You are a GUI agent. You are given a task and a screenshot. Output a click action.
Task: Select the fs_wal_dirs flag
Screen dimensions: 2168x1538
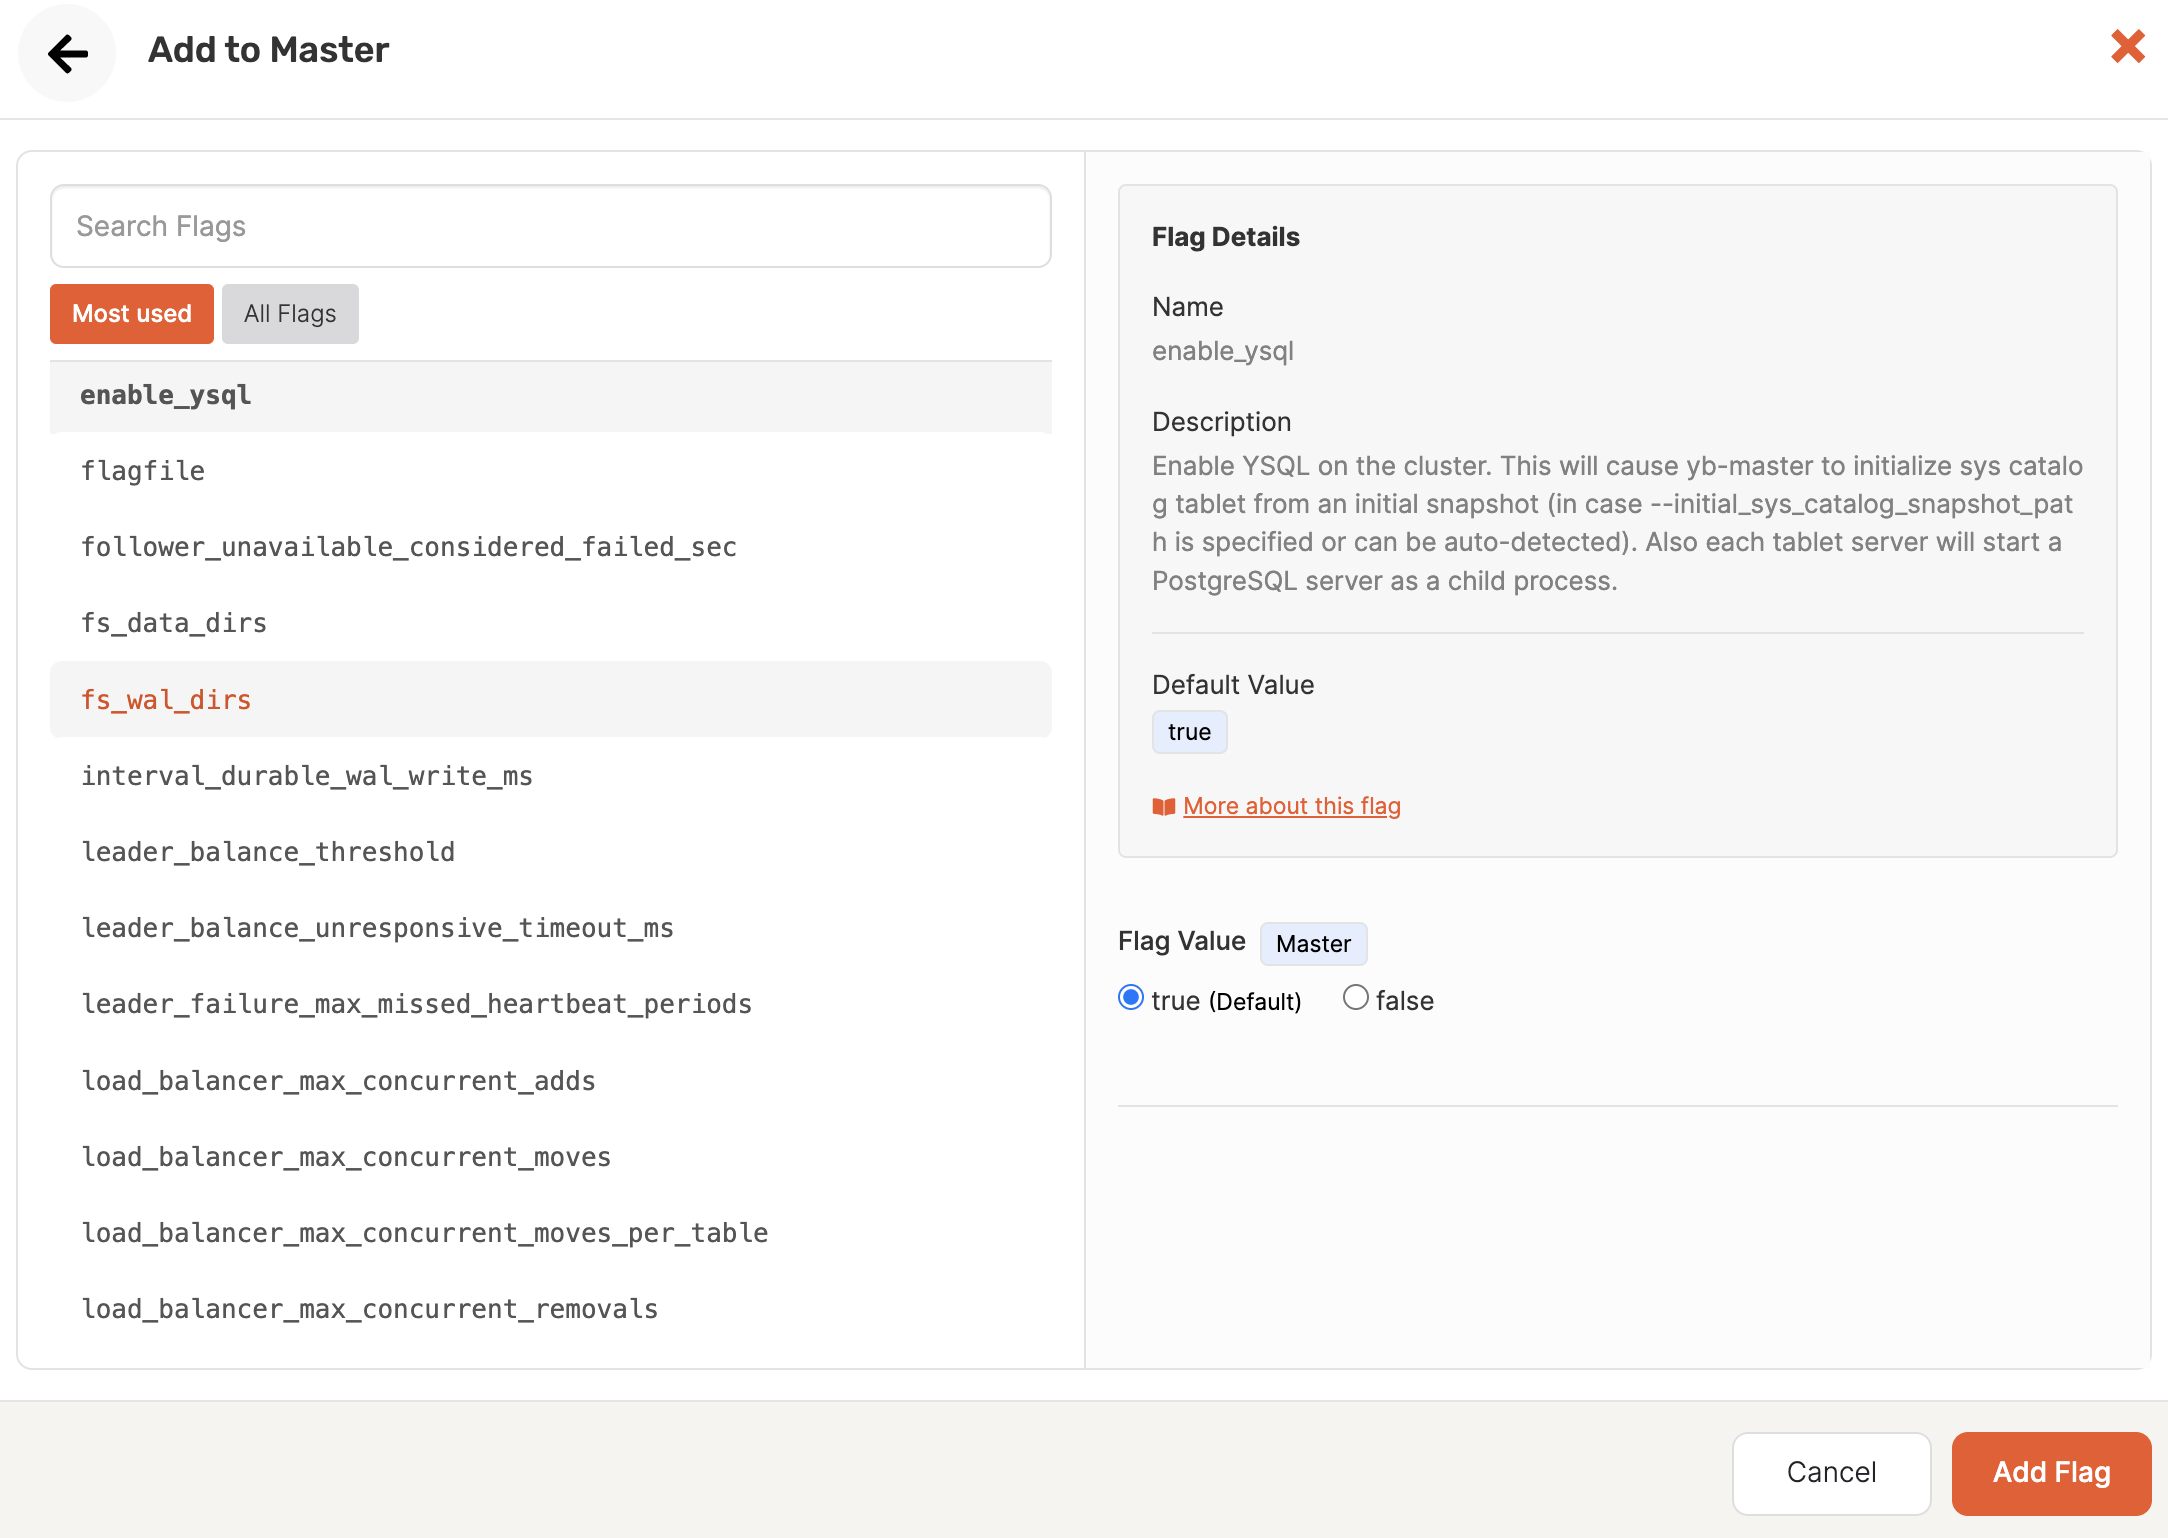point(166,700)
